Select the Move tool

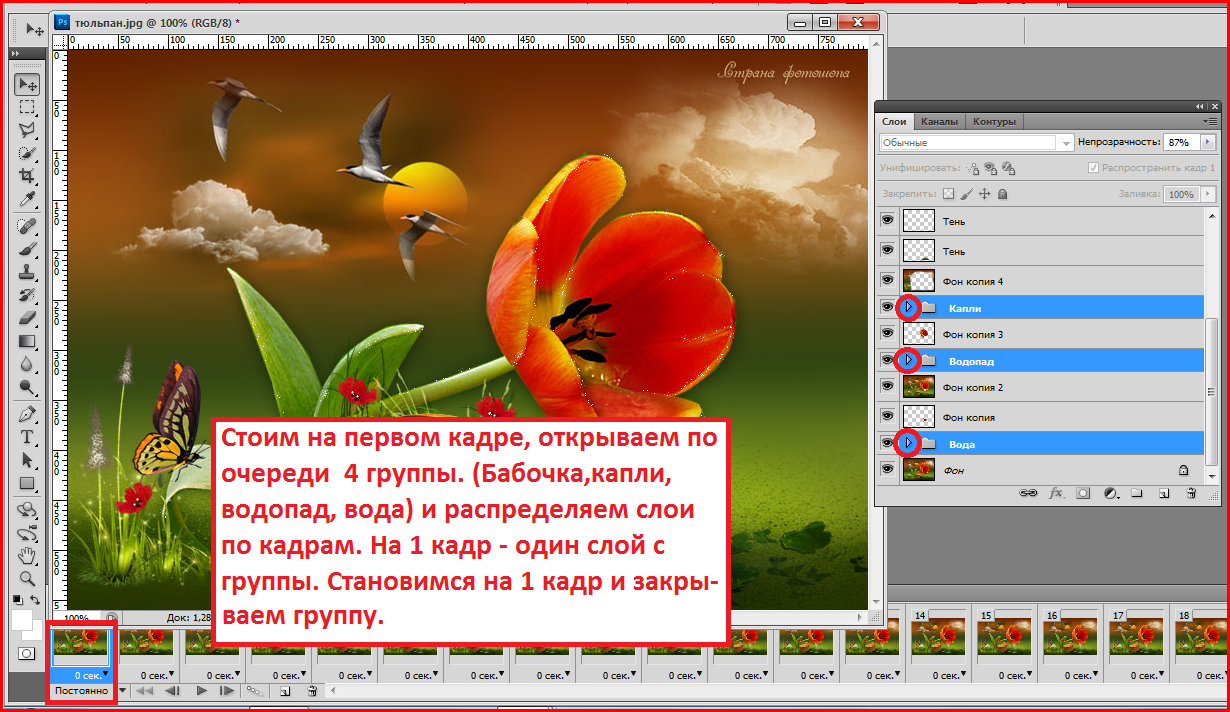pyautogui.click(x=27, y=85)
